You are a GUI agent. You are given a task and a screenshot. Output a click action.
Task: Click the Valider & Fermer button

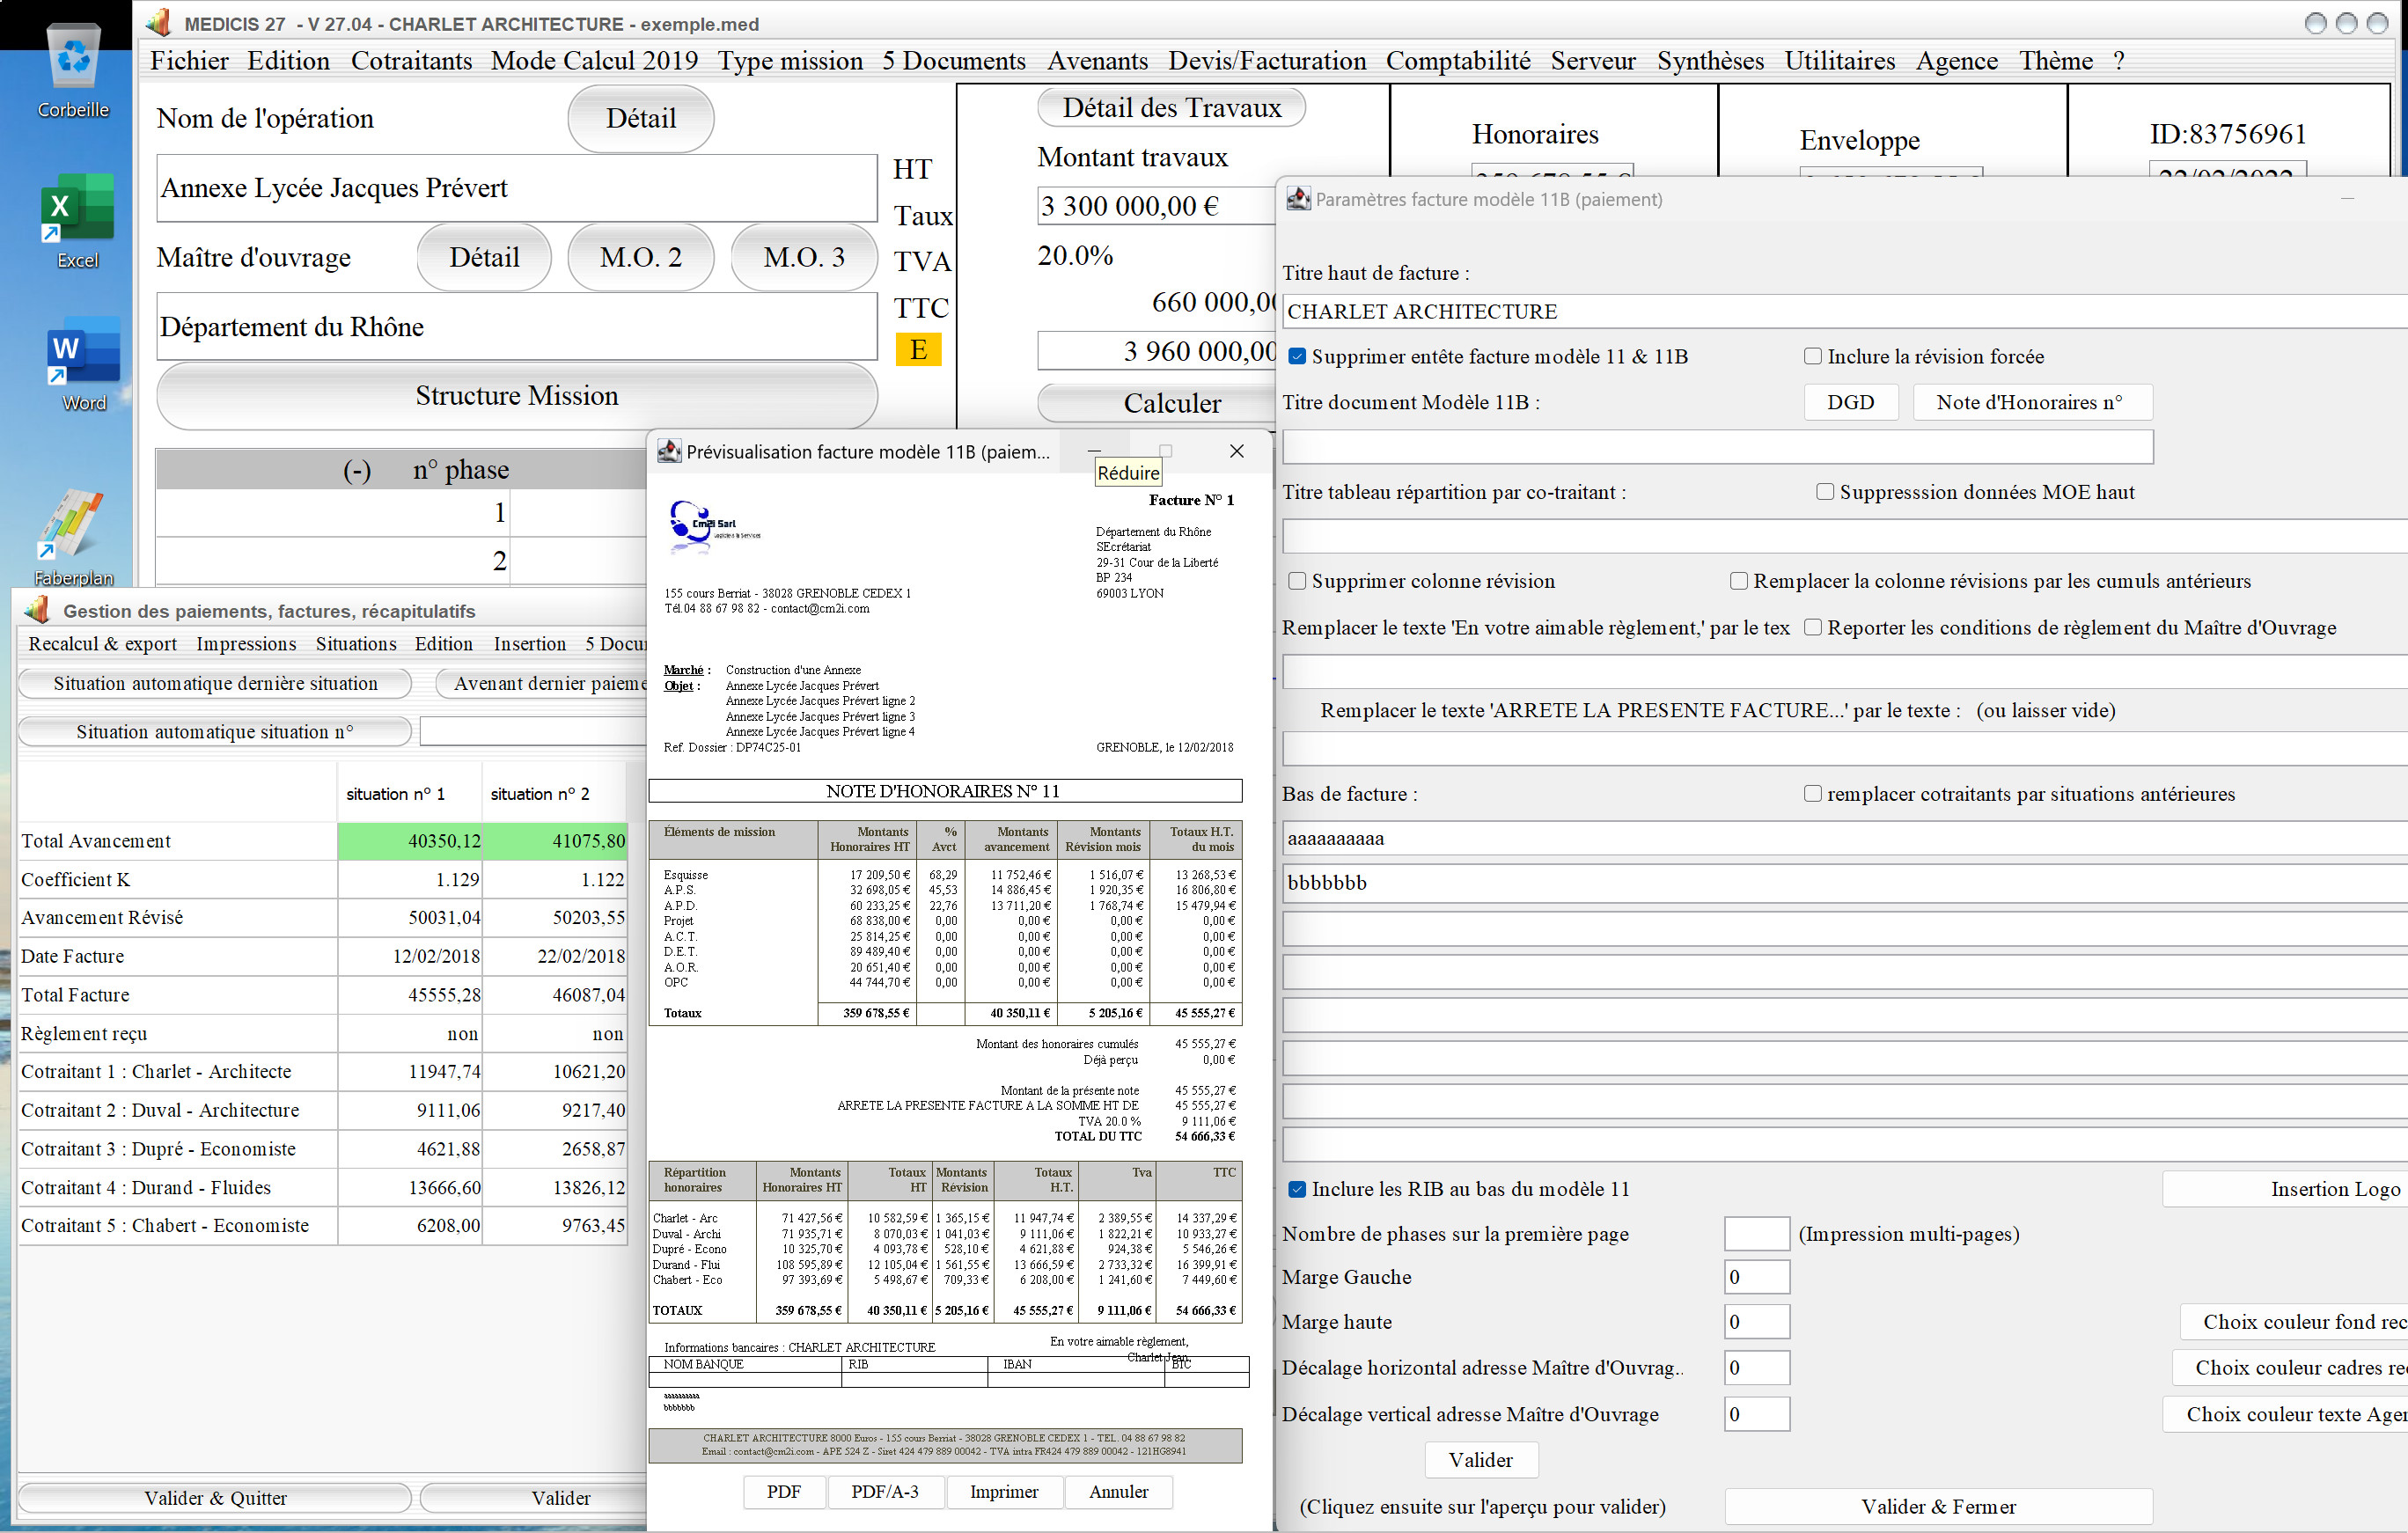coord(1938,1506)
